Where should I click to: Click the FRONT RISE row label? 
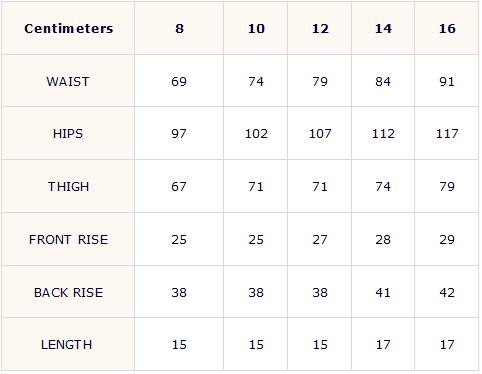68,239
